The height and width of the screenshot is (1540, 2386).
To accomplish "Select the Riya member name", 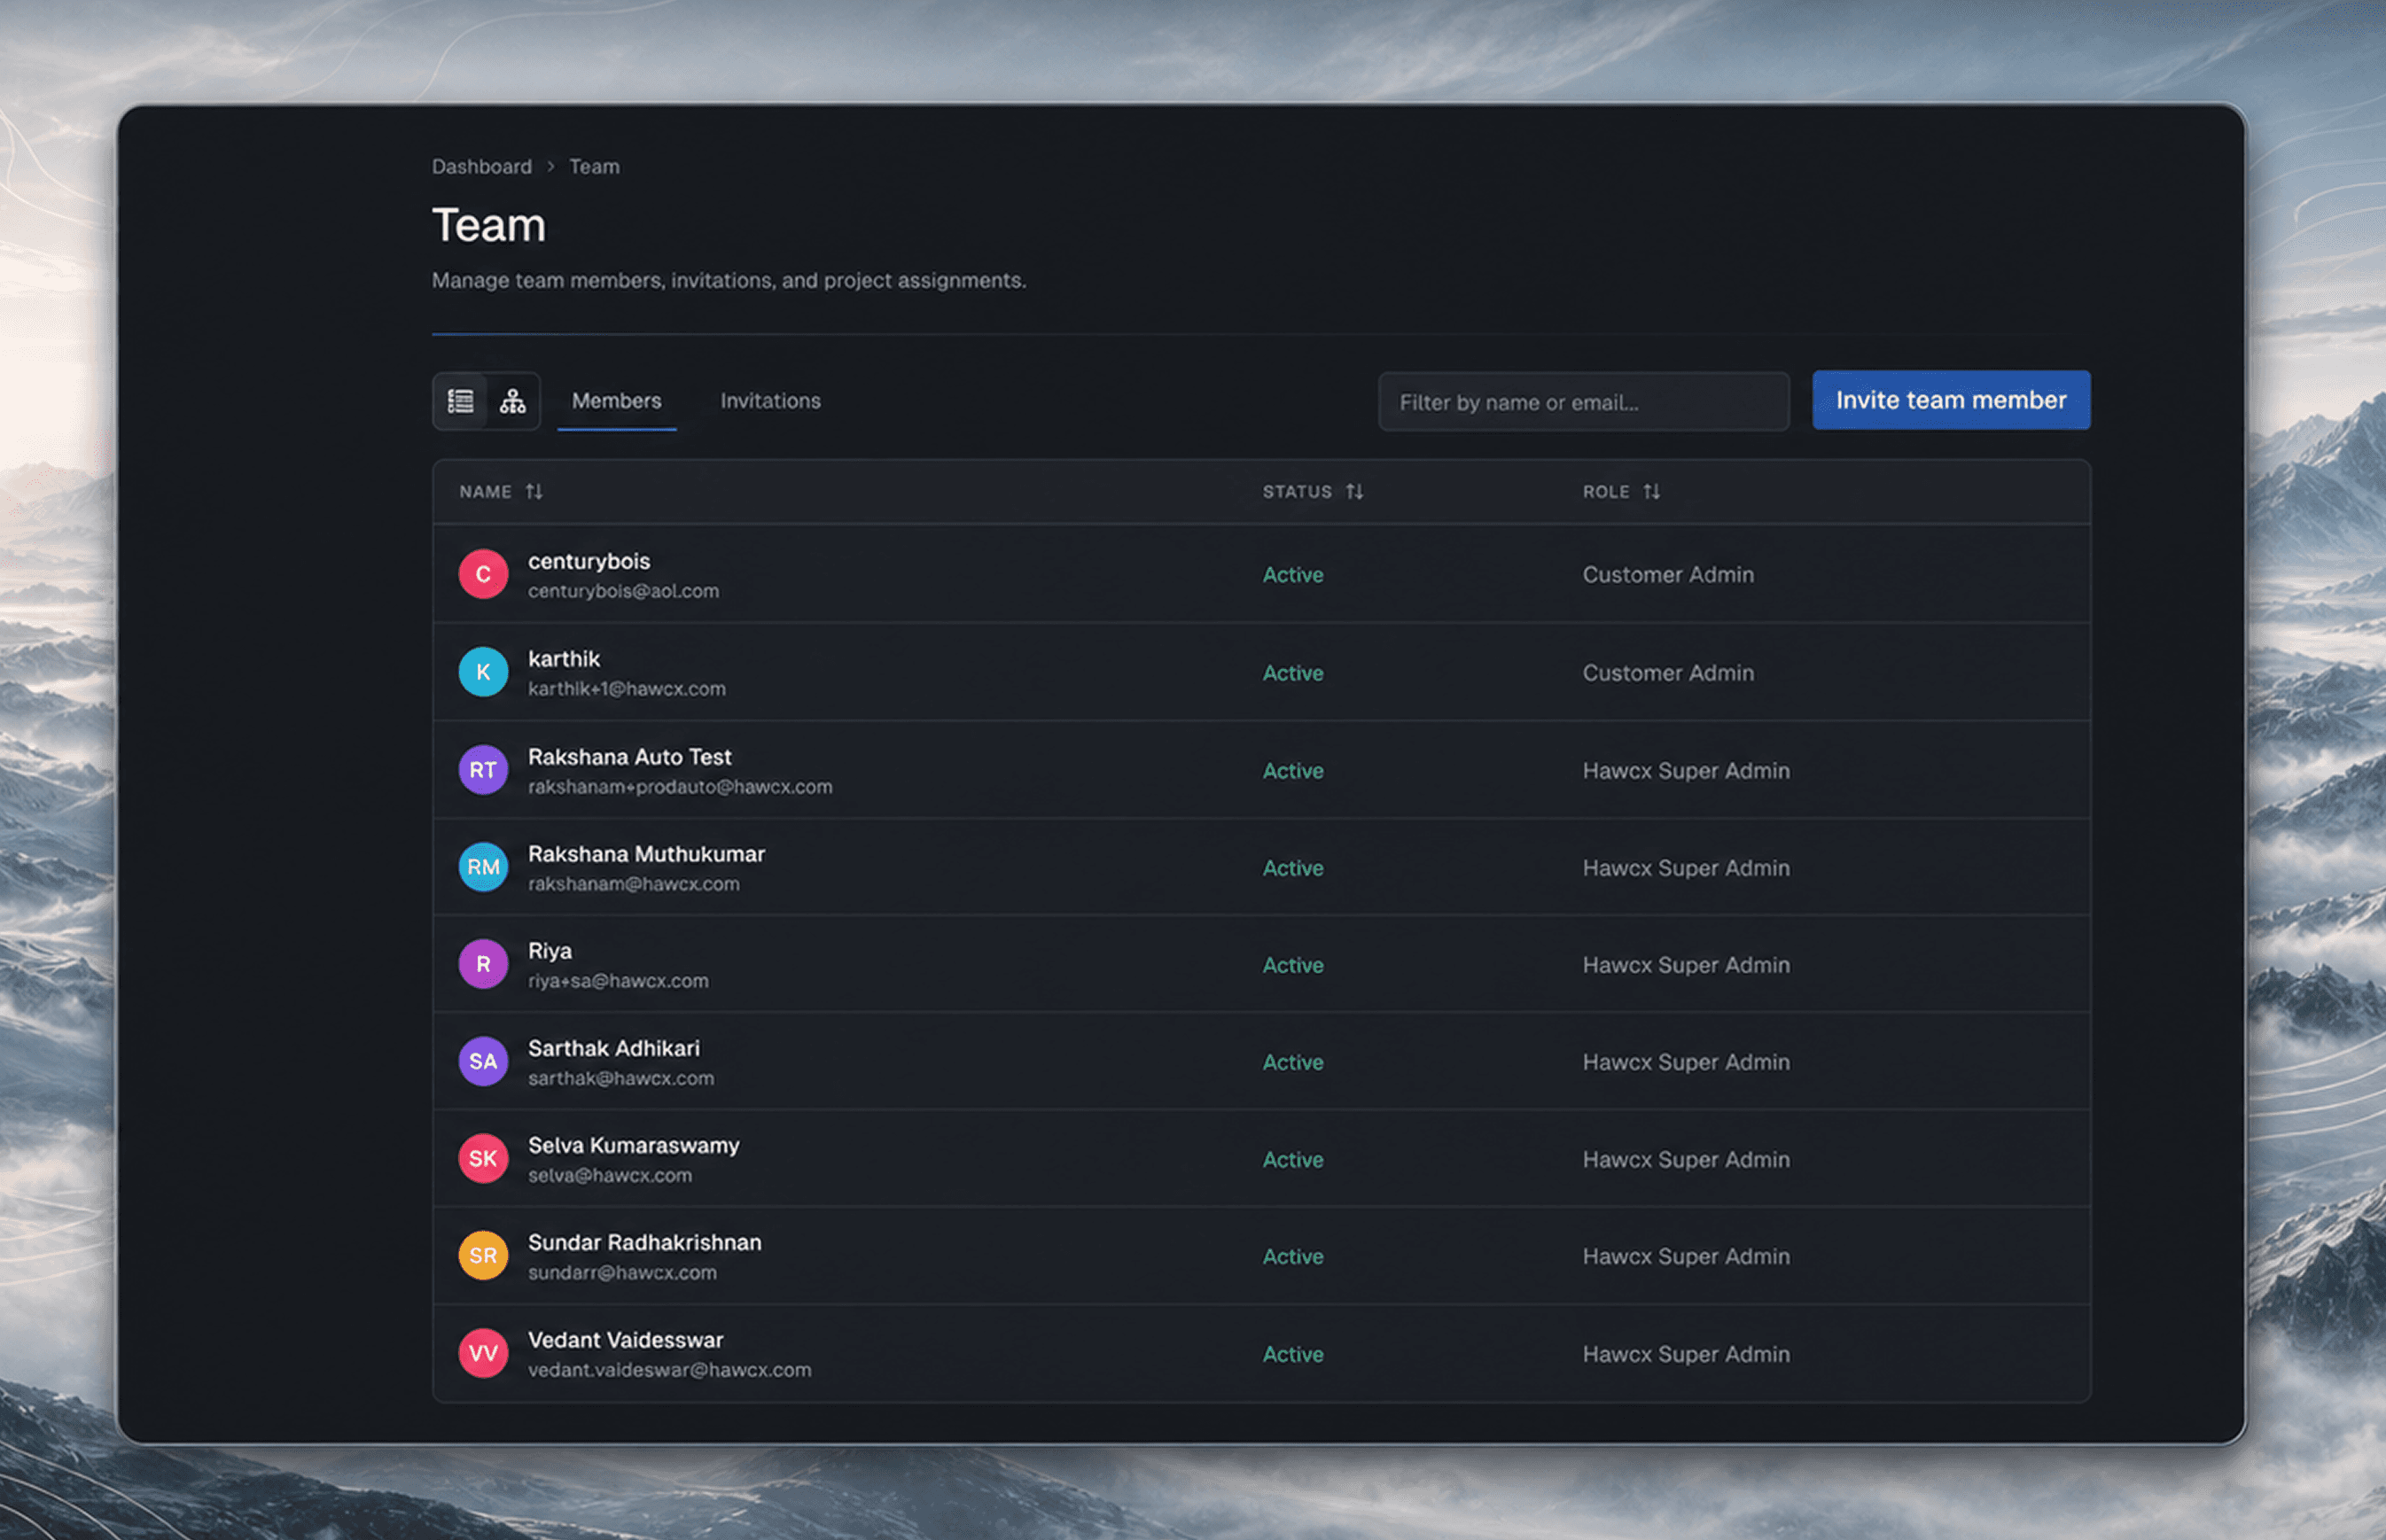I will [550, 951].
